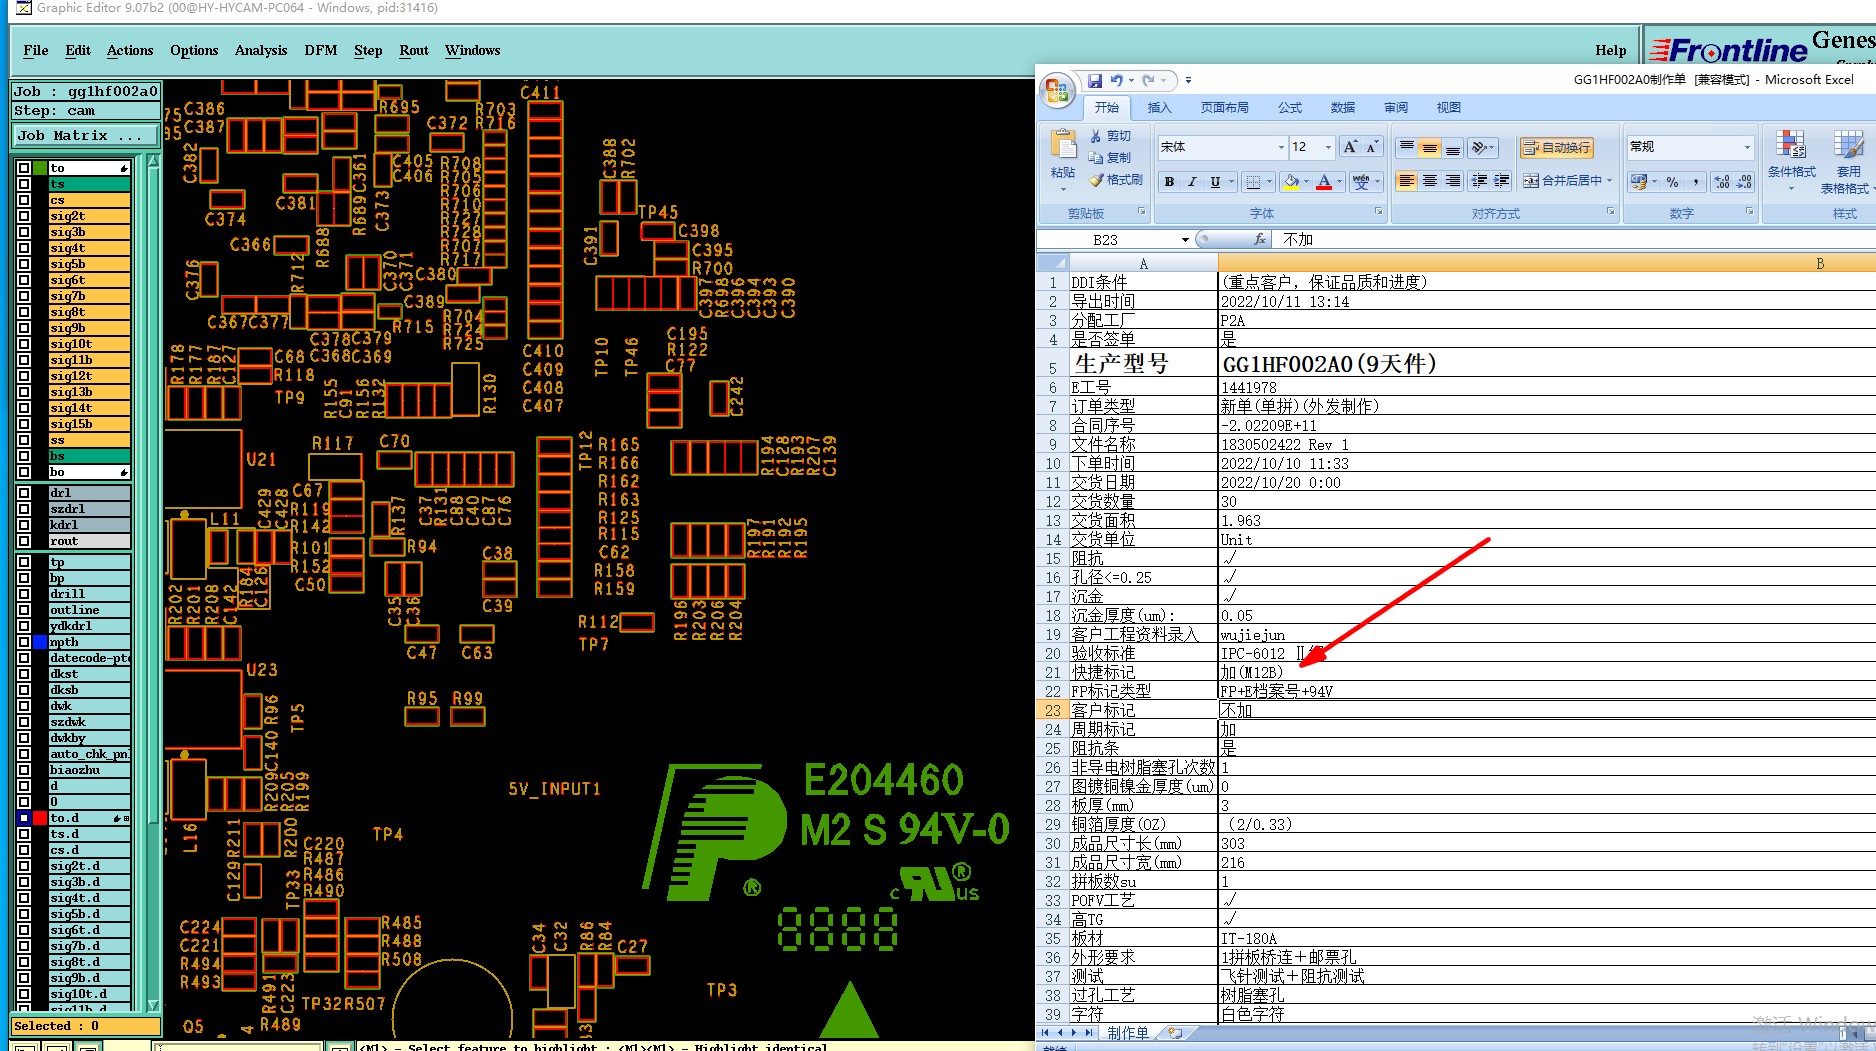Viewport: 1876px width, 1051px height.
Task: Customize Quick Access Toolbar dropdown
Action: 1188,80
